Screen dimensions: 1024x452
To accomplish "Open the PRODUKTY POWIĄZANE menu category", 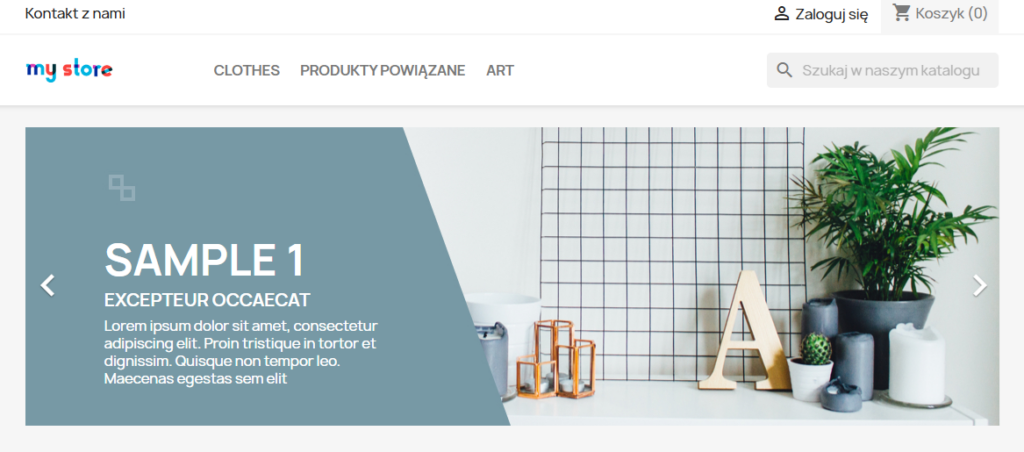I will click(383, 71).
